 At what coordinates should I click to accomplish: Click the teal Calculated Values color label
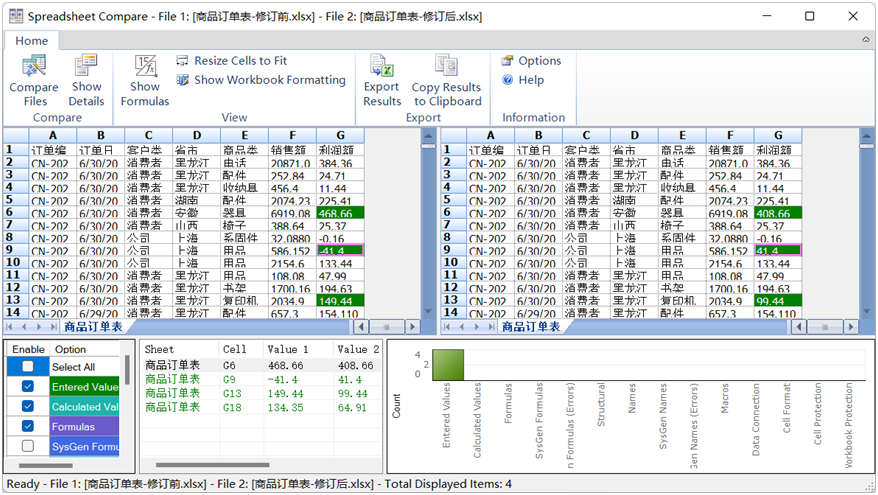point(85,407)
